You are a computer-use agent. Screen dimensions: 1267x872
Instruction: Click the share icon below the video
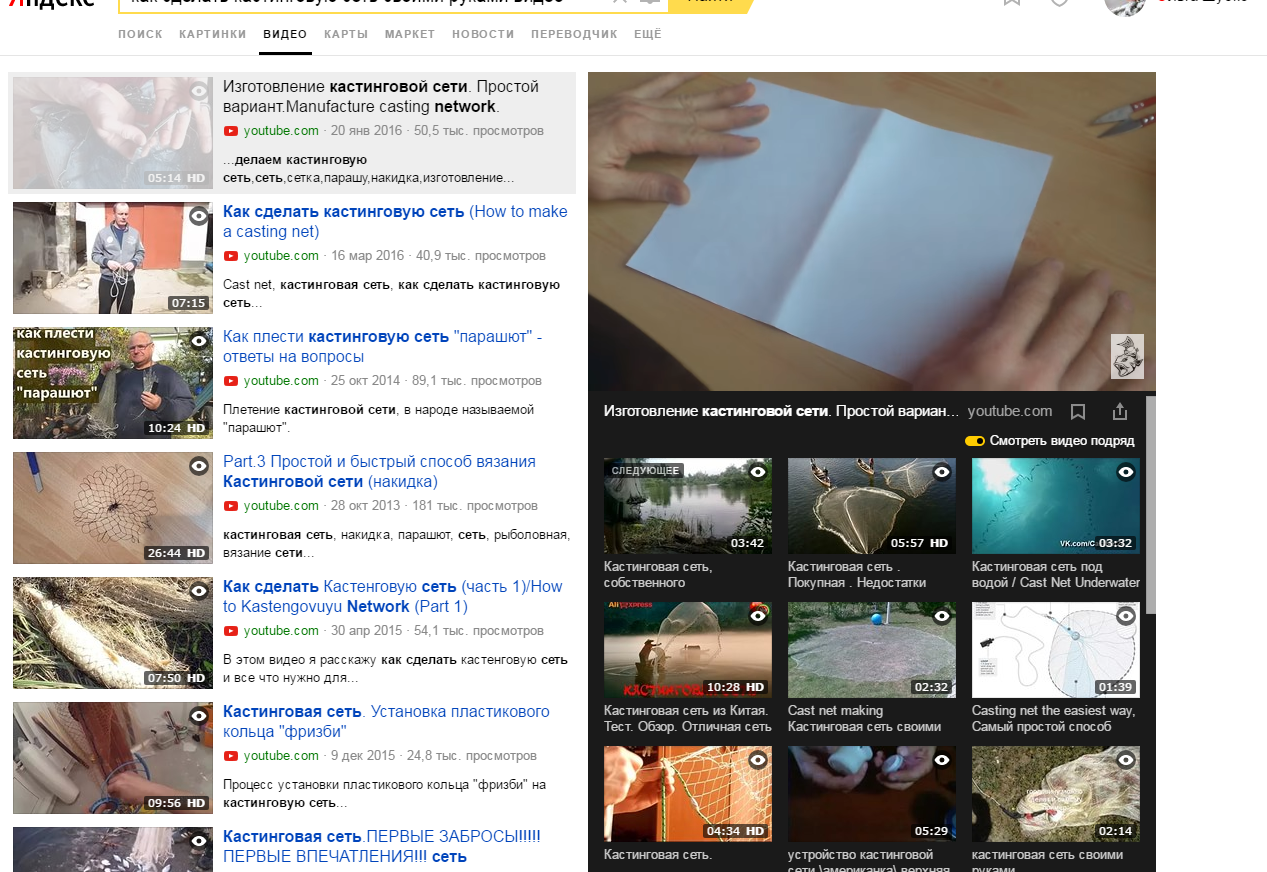[x=1120, y=411]
